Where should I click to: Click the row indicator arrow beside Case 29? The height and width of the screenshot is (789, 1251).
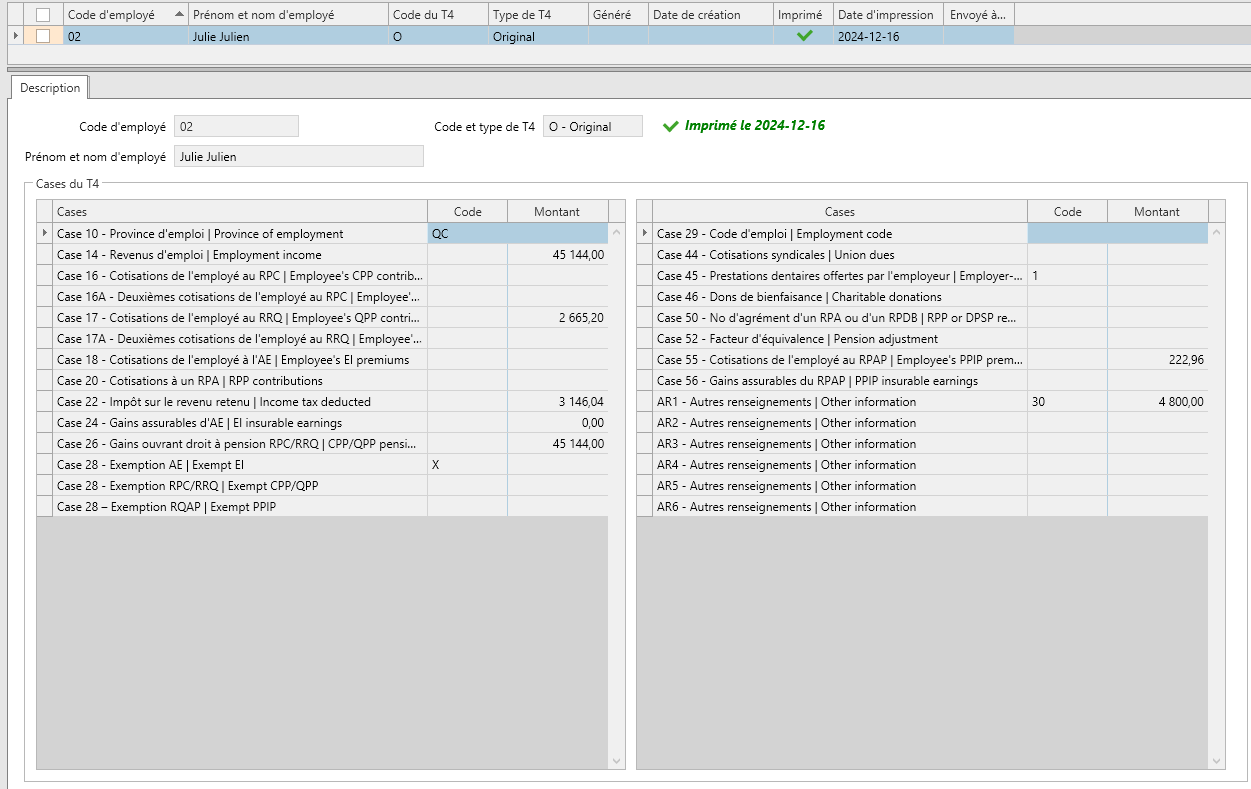click(x=644, y=233)
